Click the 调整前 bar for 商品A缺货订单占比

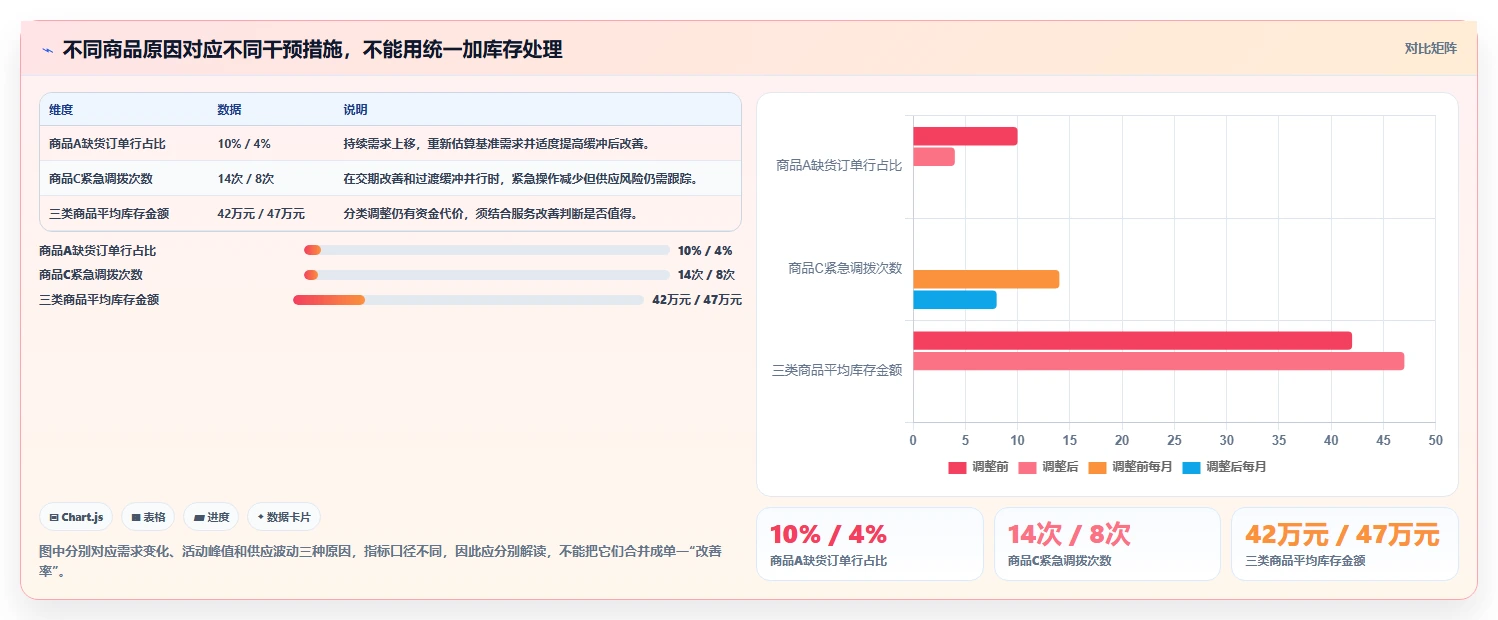[965, 136]
